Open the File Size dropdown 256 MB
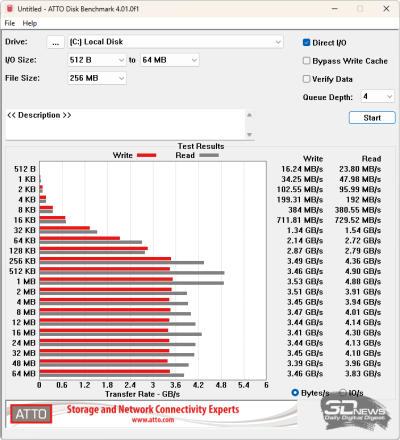This screenshot has width=400, height=440. pyautogui.click(x=97, y=78)
